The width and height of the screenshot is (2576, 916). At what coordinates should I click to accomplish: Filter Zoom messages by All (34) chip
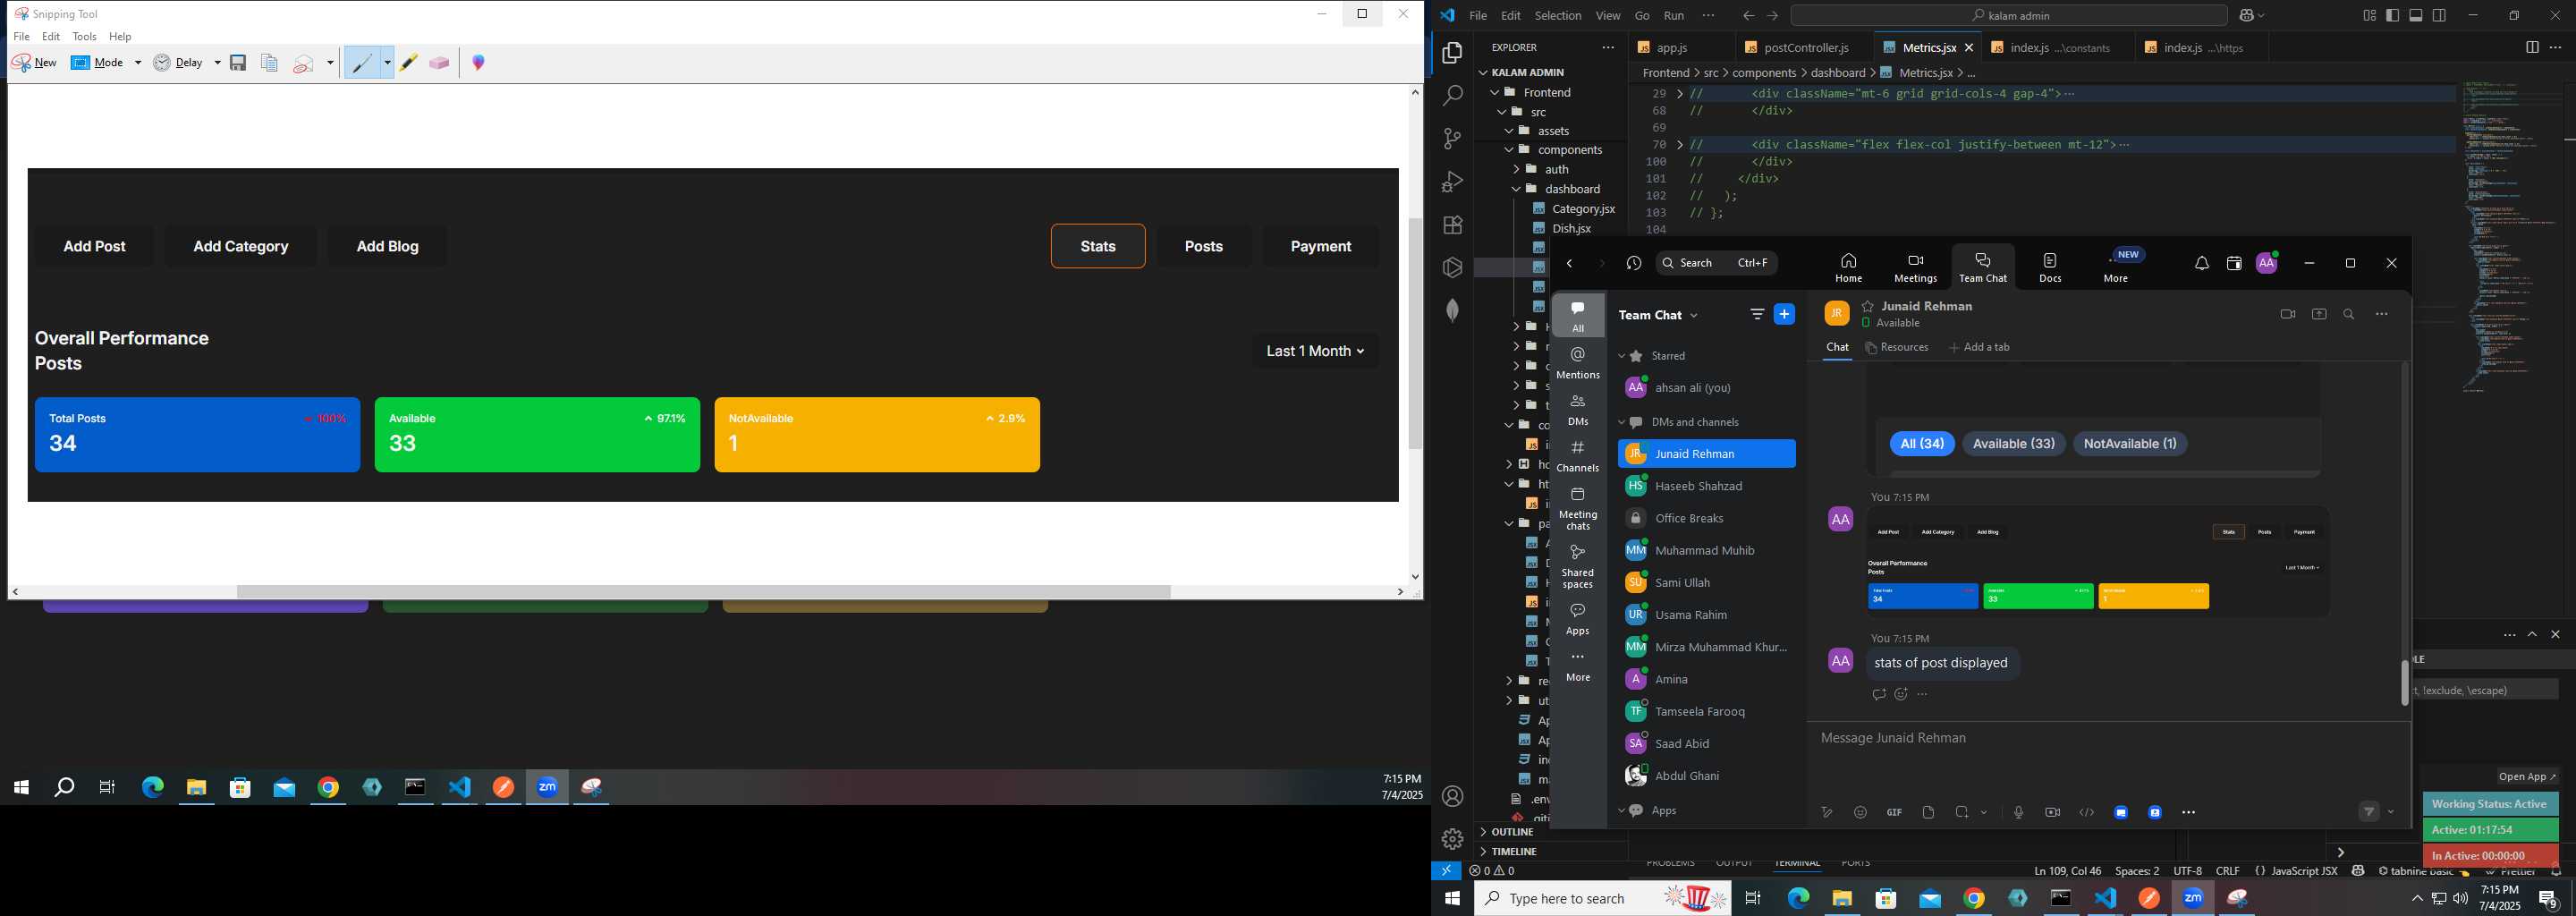point(1921,443)
